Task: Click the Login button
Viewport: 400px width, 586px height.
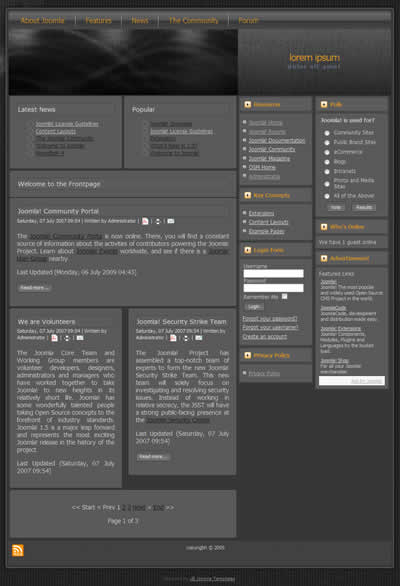Action: click(x=254, y=307)
